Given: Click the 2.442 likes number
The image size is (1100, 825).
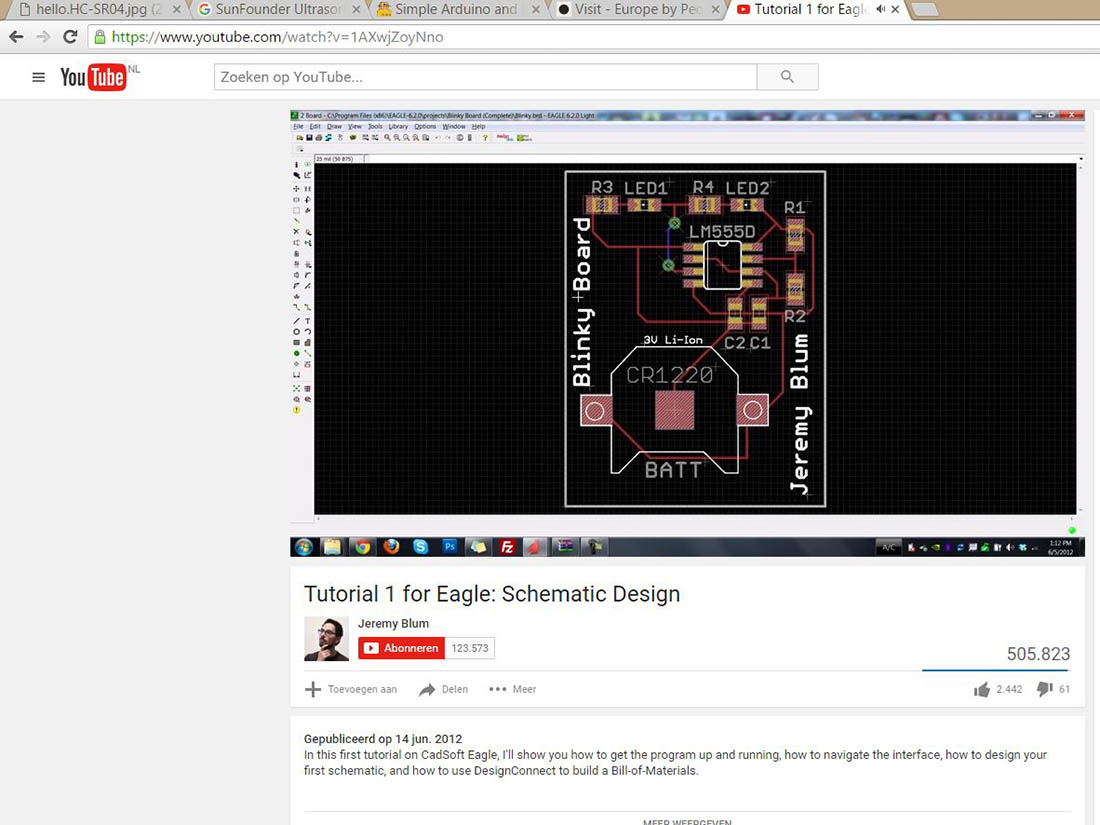Looking at the screenshot, I should click(x=1009, y=690).
